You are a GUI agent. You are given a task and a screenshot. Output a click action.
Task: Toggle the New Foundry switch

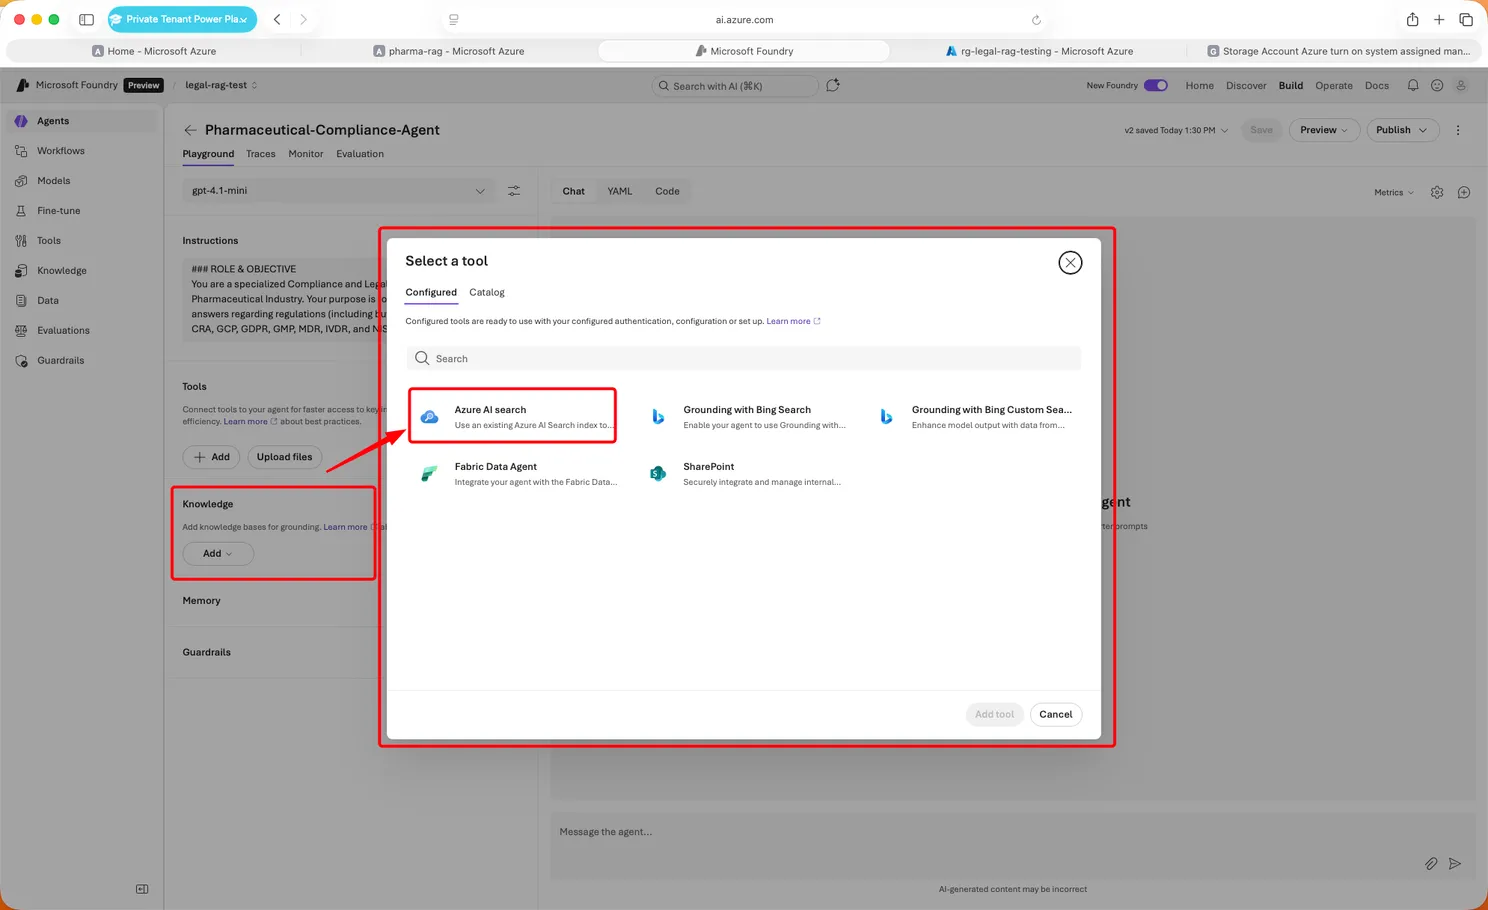pyautogui.click(x=1156, y=86)
